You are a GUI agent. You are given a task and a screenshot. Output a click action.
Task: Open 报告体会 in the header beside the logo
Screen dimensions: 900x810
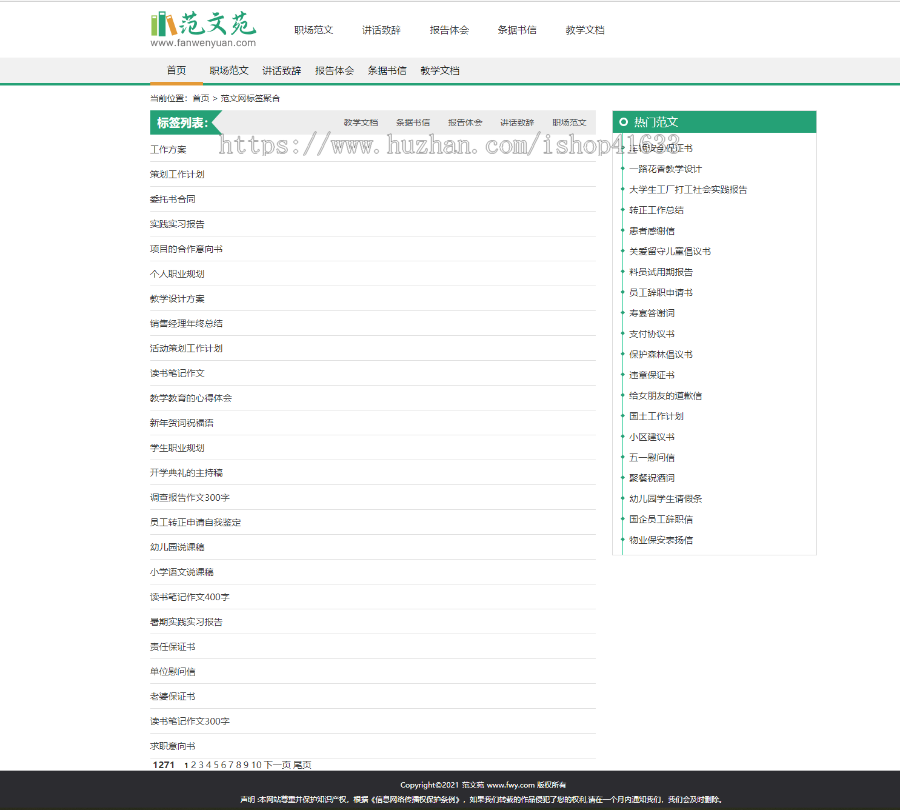click(449, 30)
